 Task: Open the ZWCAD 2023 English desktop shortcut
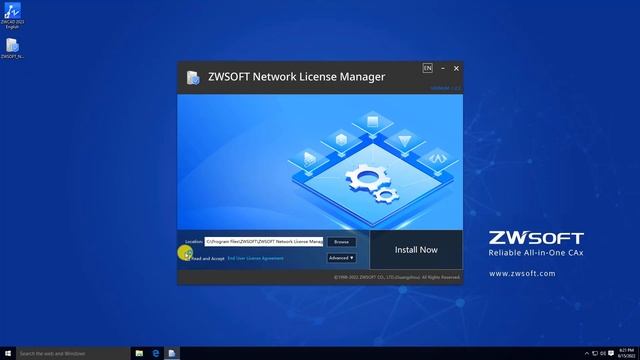point(12,16)
